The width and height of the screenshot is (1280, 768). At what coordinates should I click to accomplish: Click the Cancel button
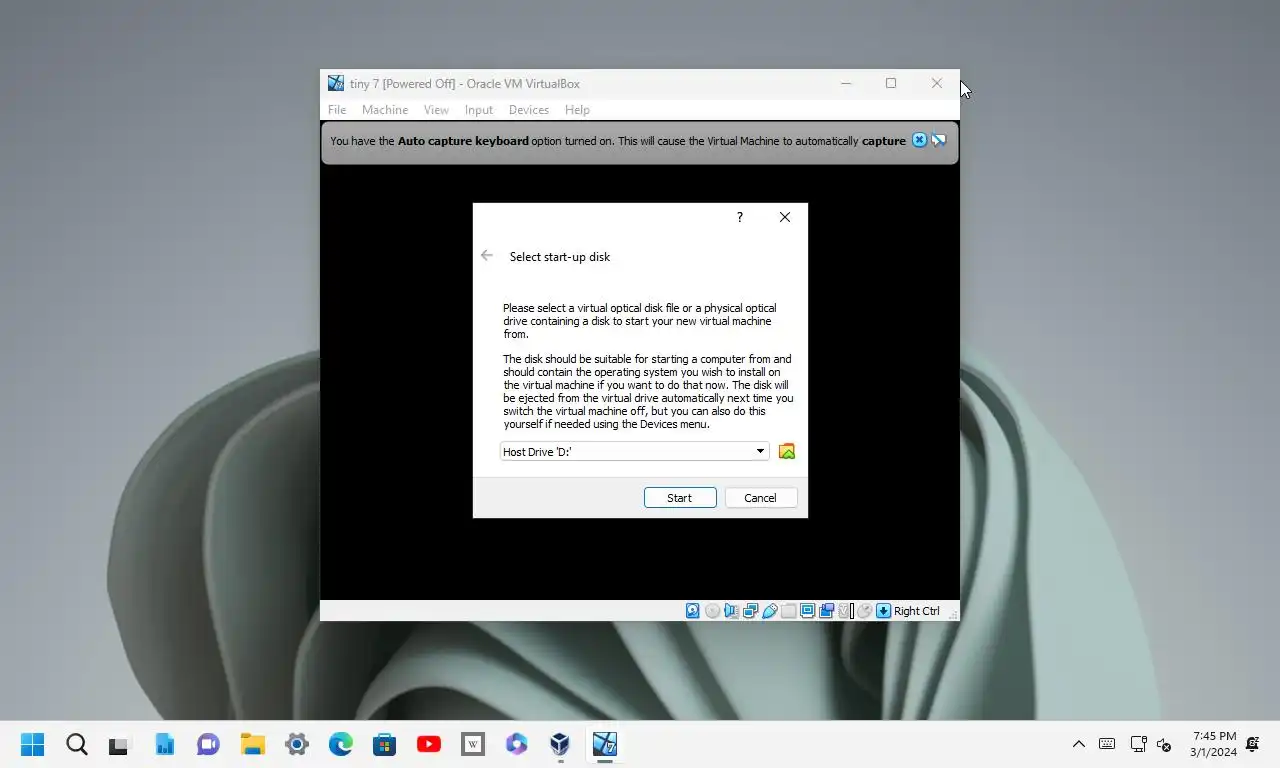(x=760, y=498)
